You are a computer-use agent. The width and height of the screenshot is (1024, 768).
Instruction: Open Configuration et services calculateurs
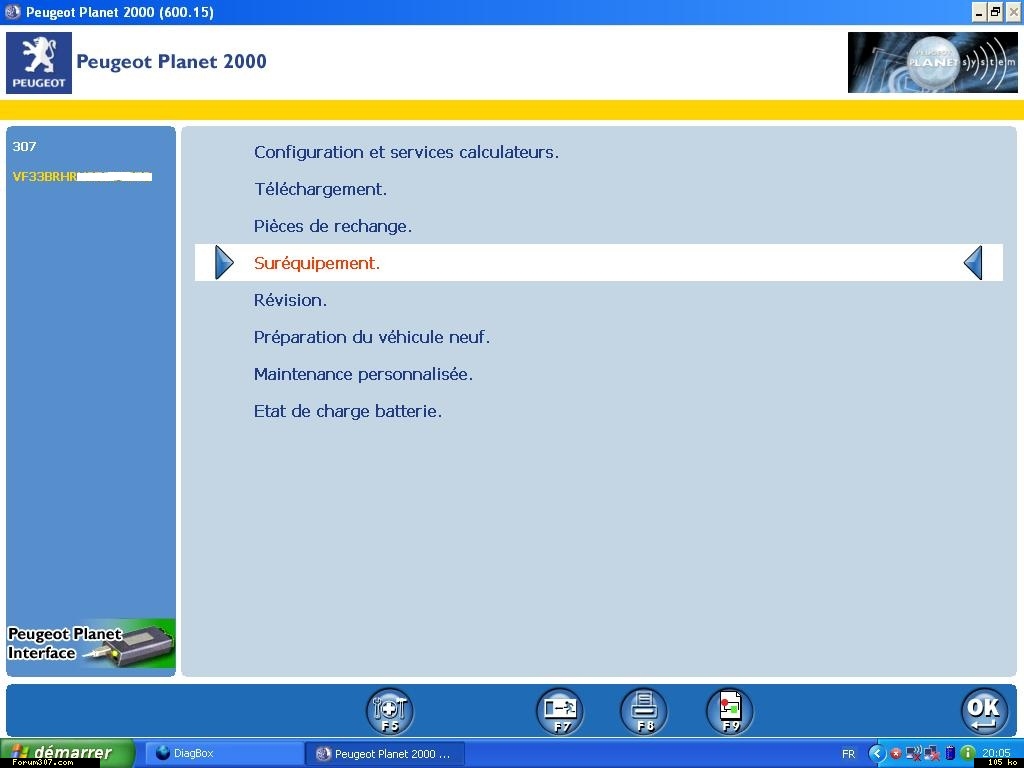tap(406, 152)
